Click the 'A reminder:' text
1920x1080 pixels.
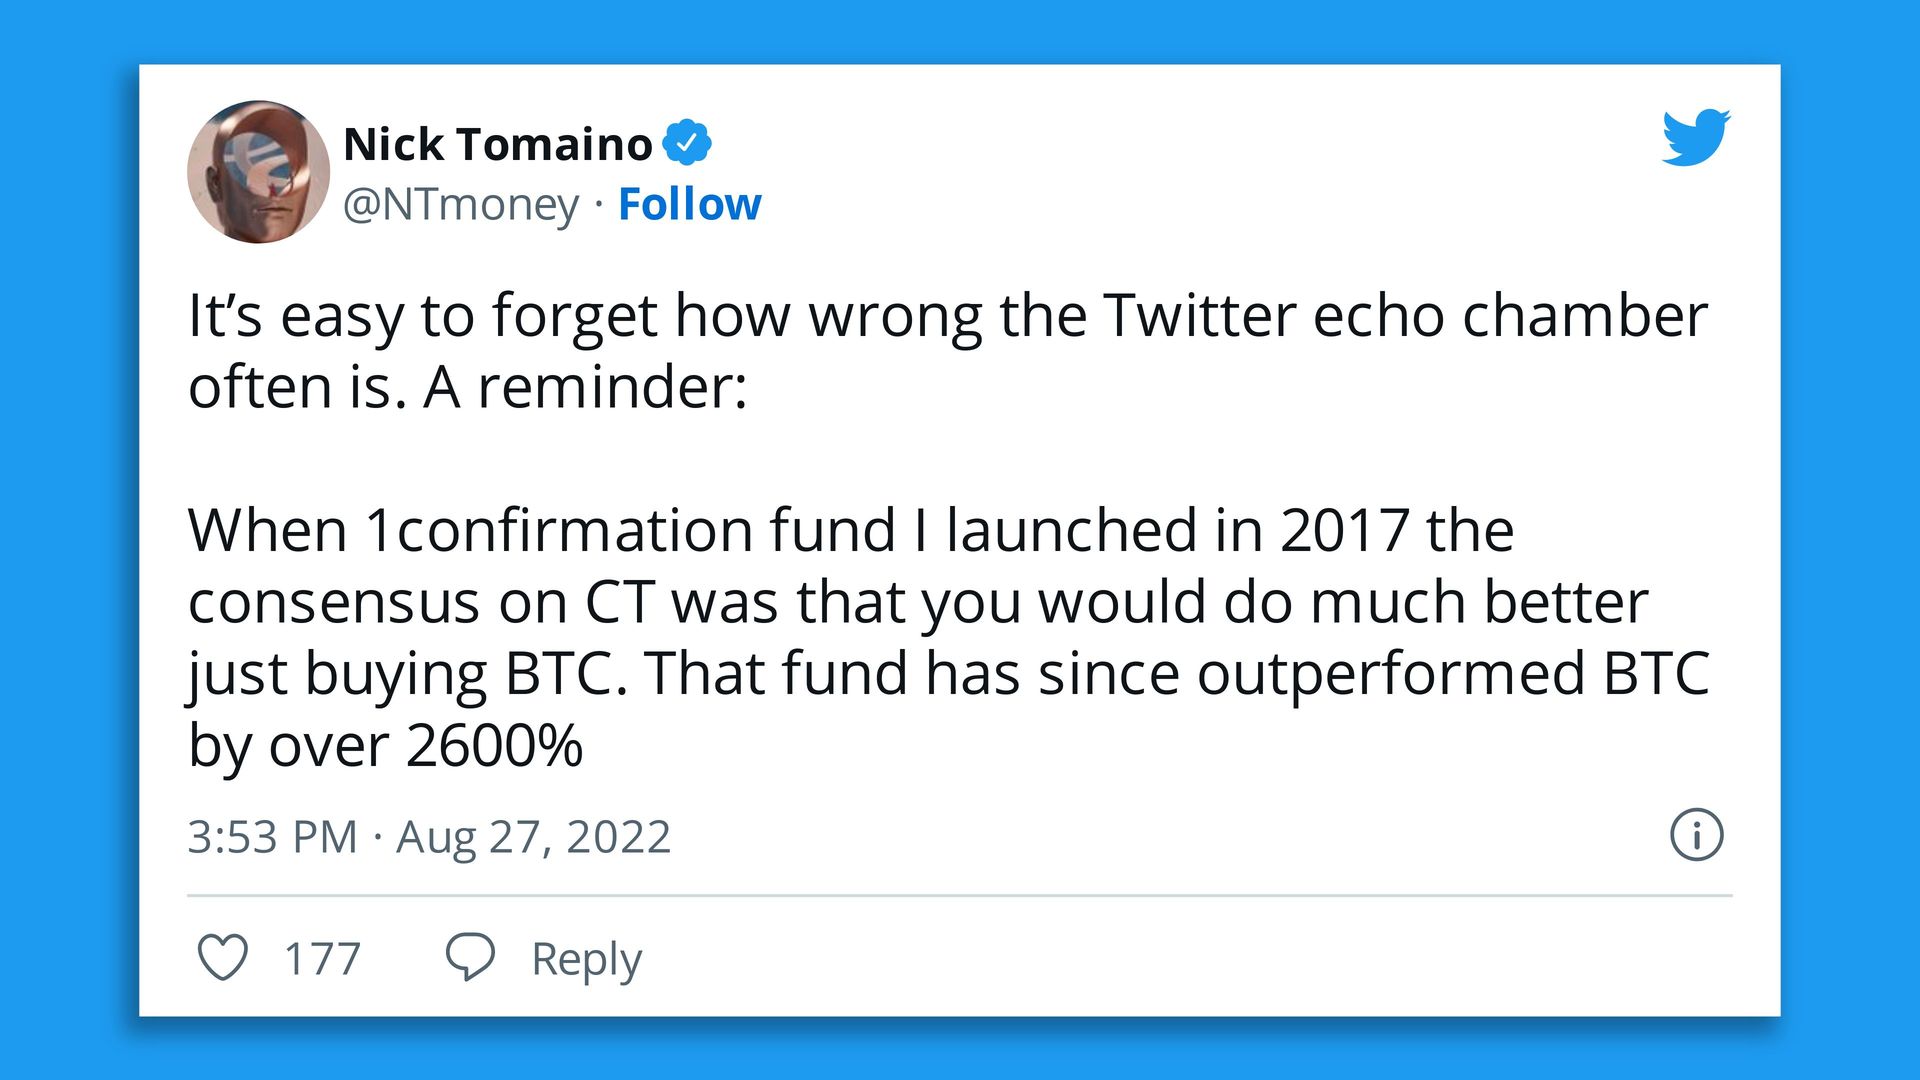pos(585,387)
